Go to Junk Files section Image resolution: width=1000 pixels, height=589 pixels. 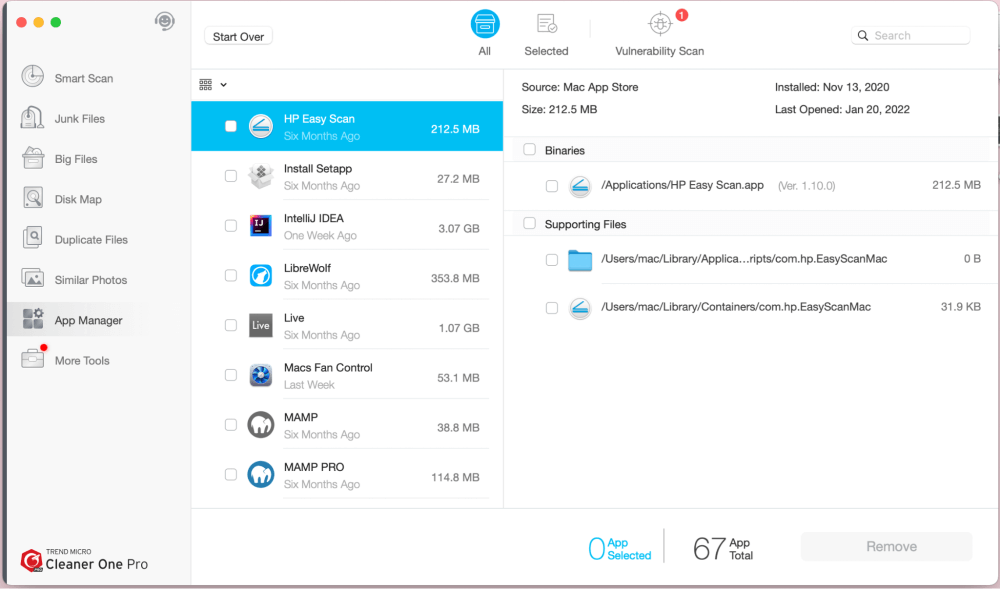tap(80, 119)
